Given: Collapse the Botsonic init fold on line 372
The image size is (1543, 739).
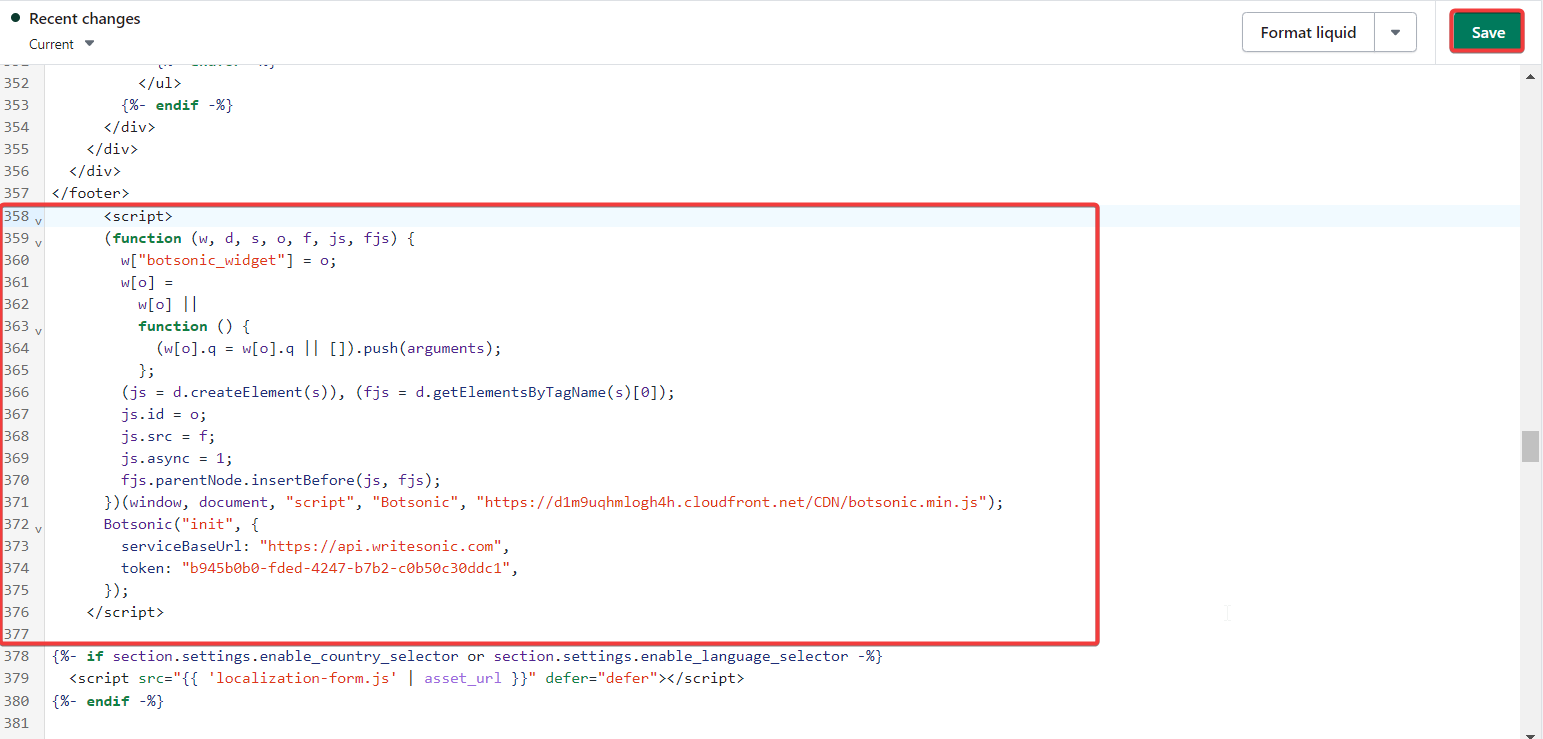Looking at the screenshot, I should coord(38,527).
